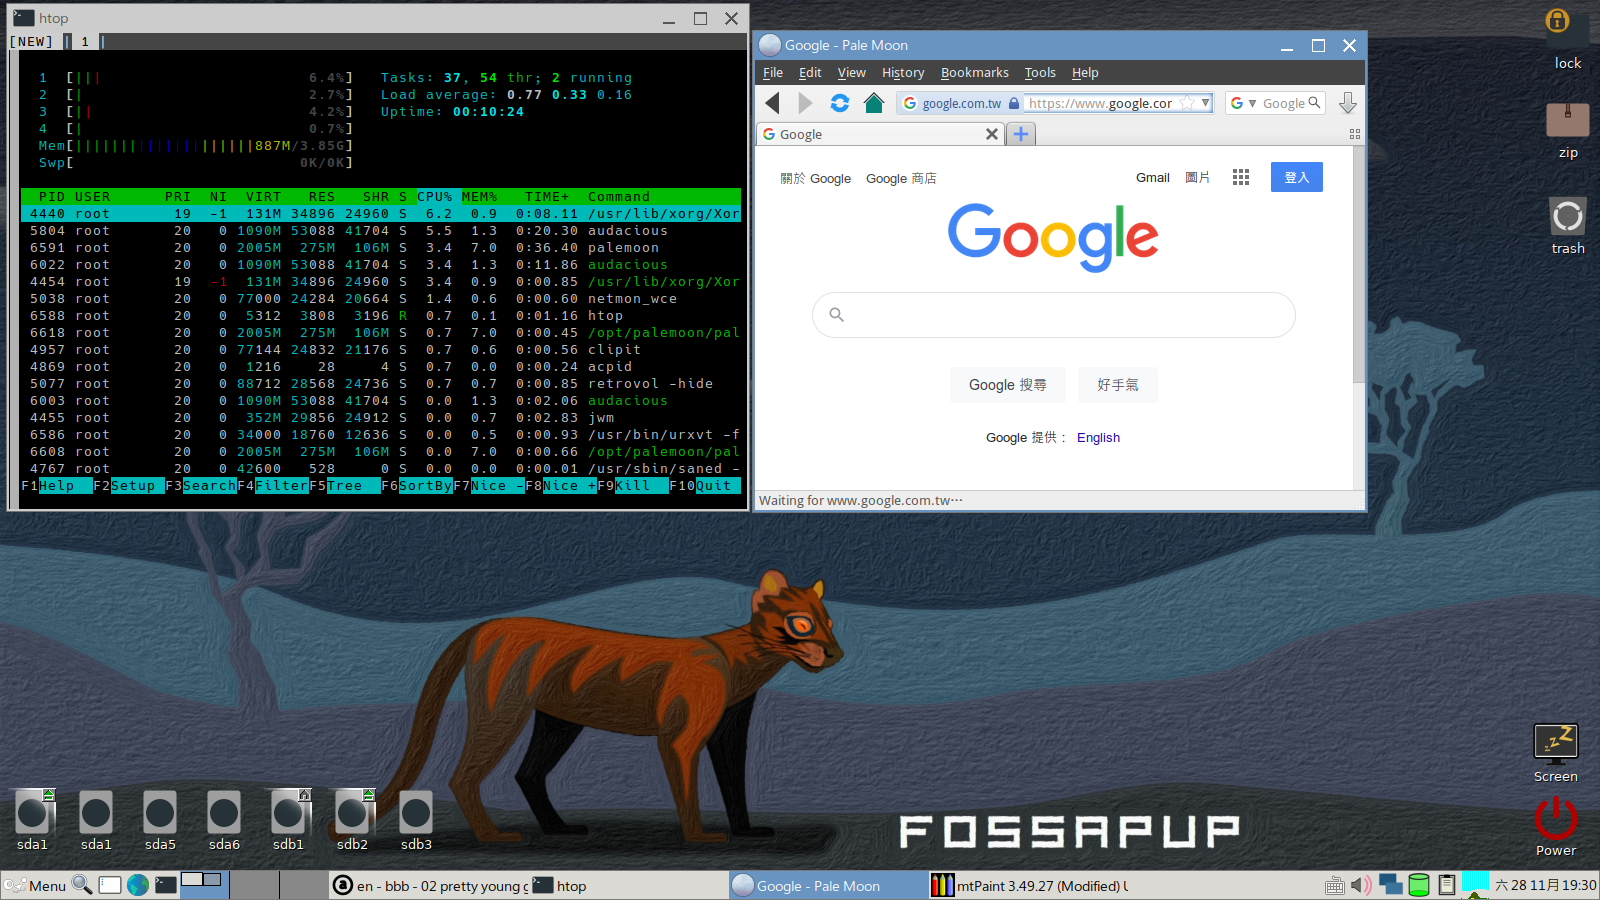Expand the URL bar history dropdown
Screen dimensions: 1600x900
pyautogui.click(x=1205, y=103)
